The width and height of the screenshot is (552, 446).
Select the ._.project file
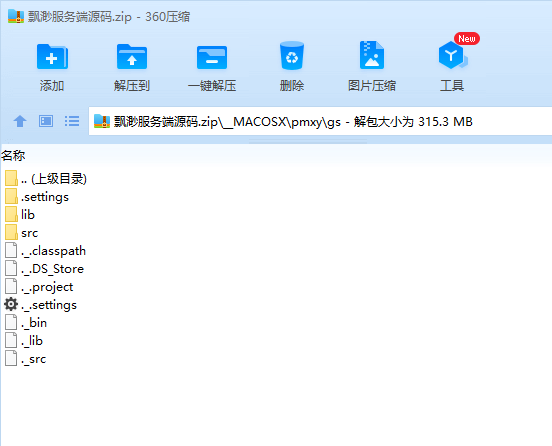coord(39,287)
